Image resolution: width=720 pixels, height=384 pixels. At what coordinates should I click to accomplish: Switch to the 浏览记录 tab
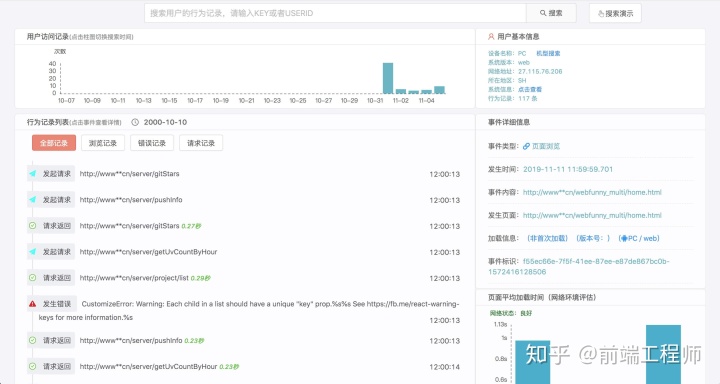coord(102,143)
